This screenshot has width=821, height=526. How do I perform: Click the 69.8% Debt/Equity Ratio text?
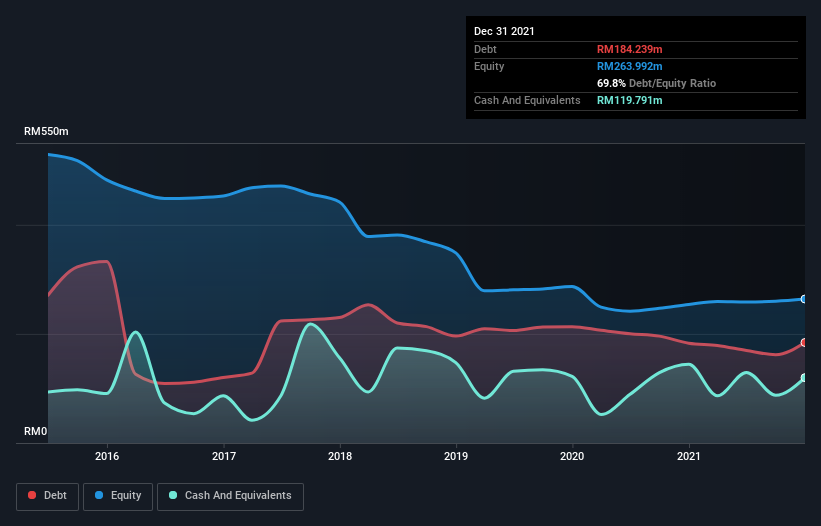coord(656,83)
